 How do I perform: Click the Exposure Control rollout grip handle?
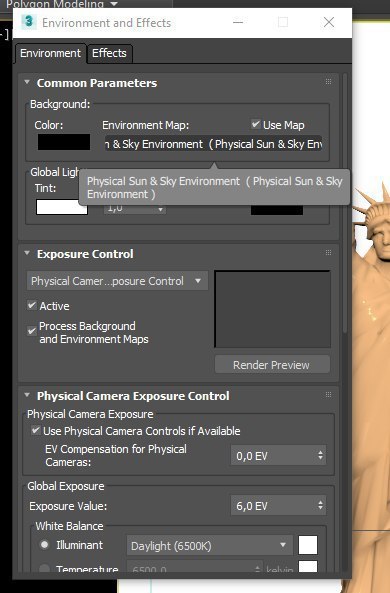(328, 253)
